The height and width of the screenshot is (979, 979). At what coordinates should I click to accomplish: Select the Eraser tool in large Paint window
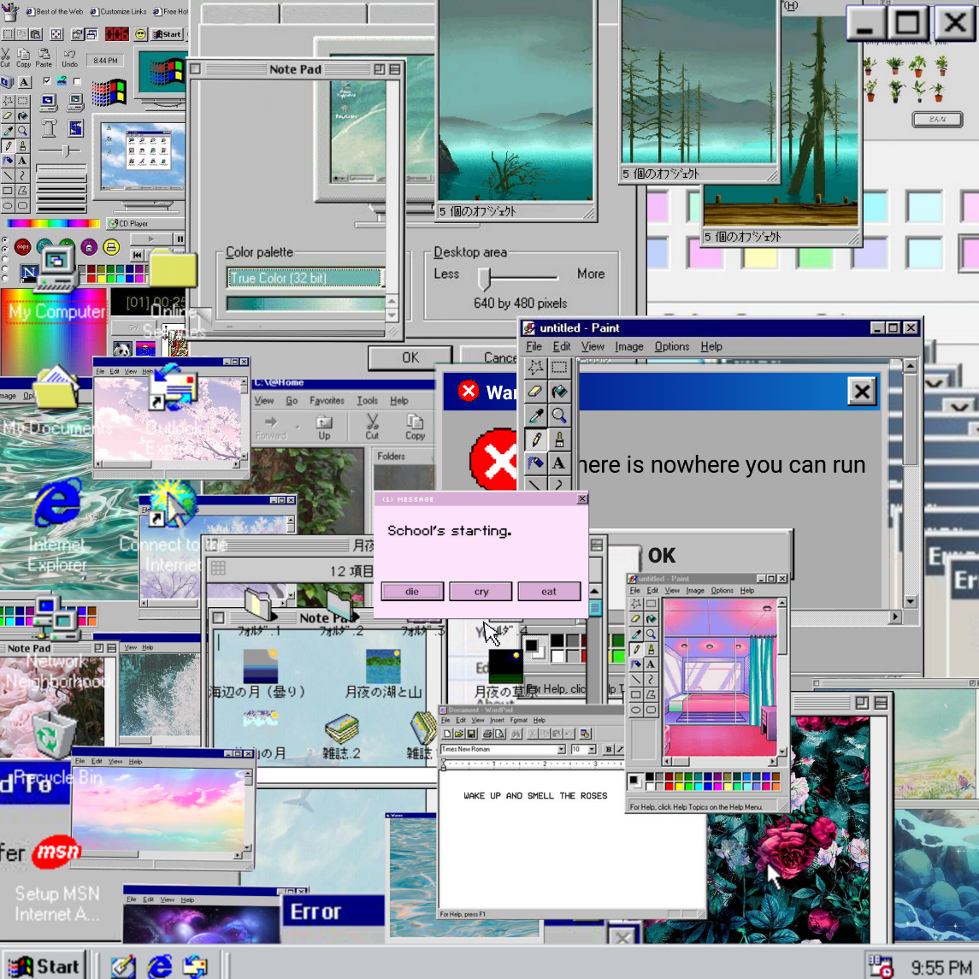coord(535,391)
